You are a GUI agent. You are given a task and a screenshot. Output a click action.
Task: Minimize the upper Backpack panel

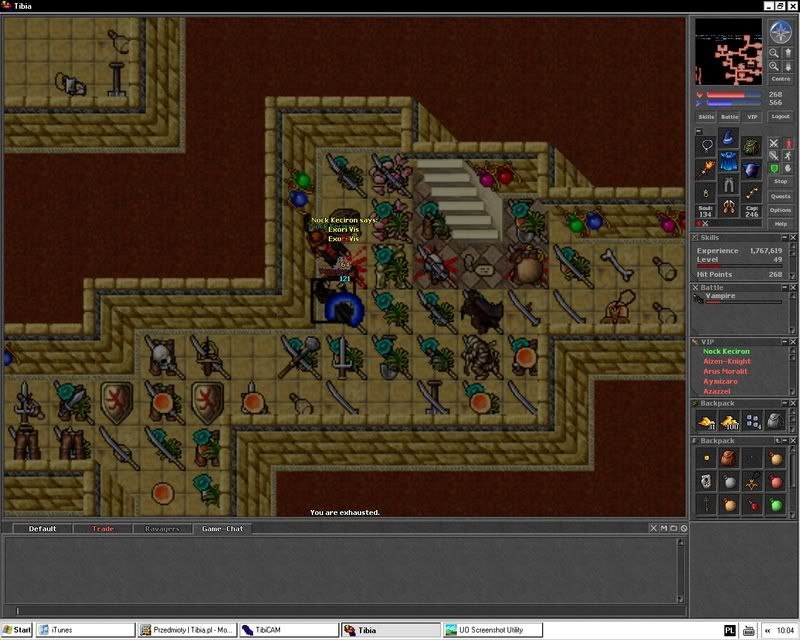(784, 404)
